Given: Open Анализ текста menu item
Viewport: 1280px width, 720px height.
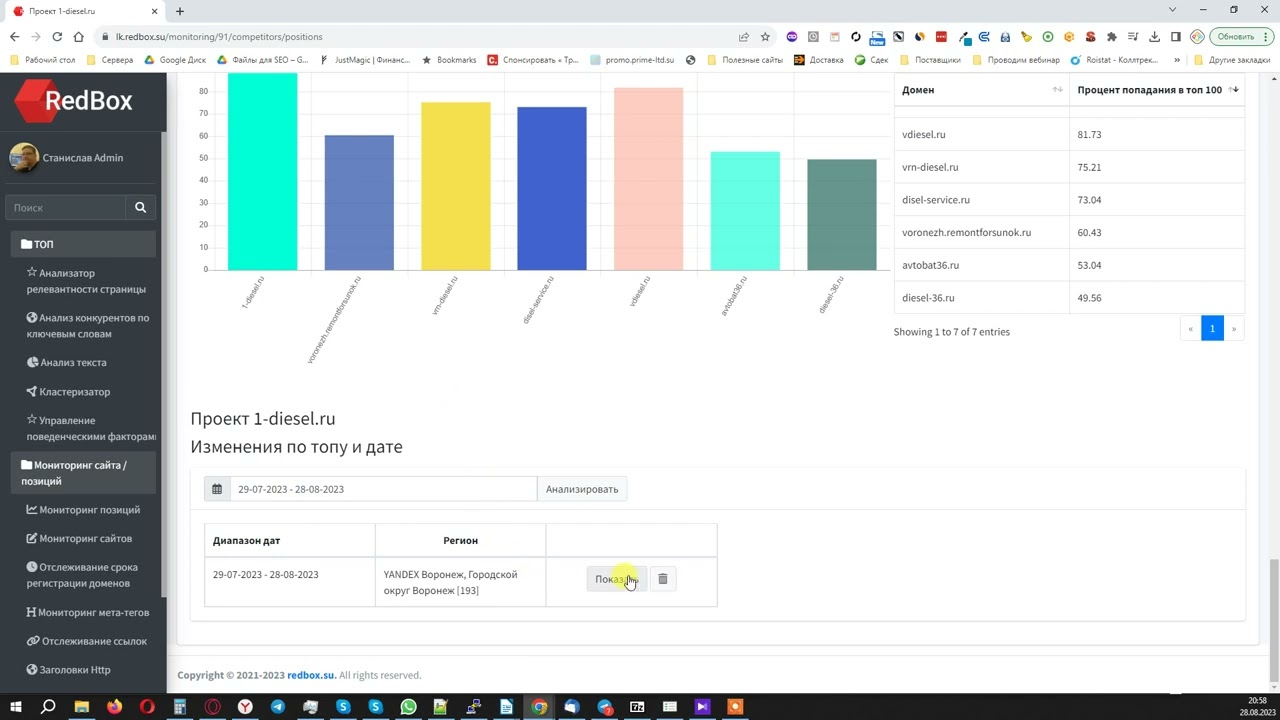Looking at the screenshot, I should point(66,363).
